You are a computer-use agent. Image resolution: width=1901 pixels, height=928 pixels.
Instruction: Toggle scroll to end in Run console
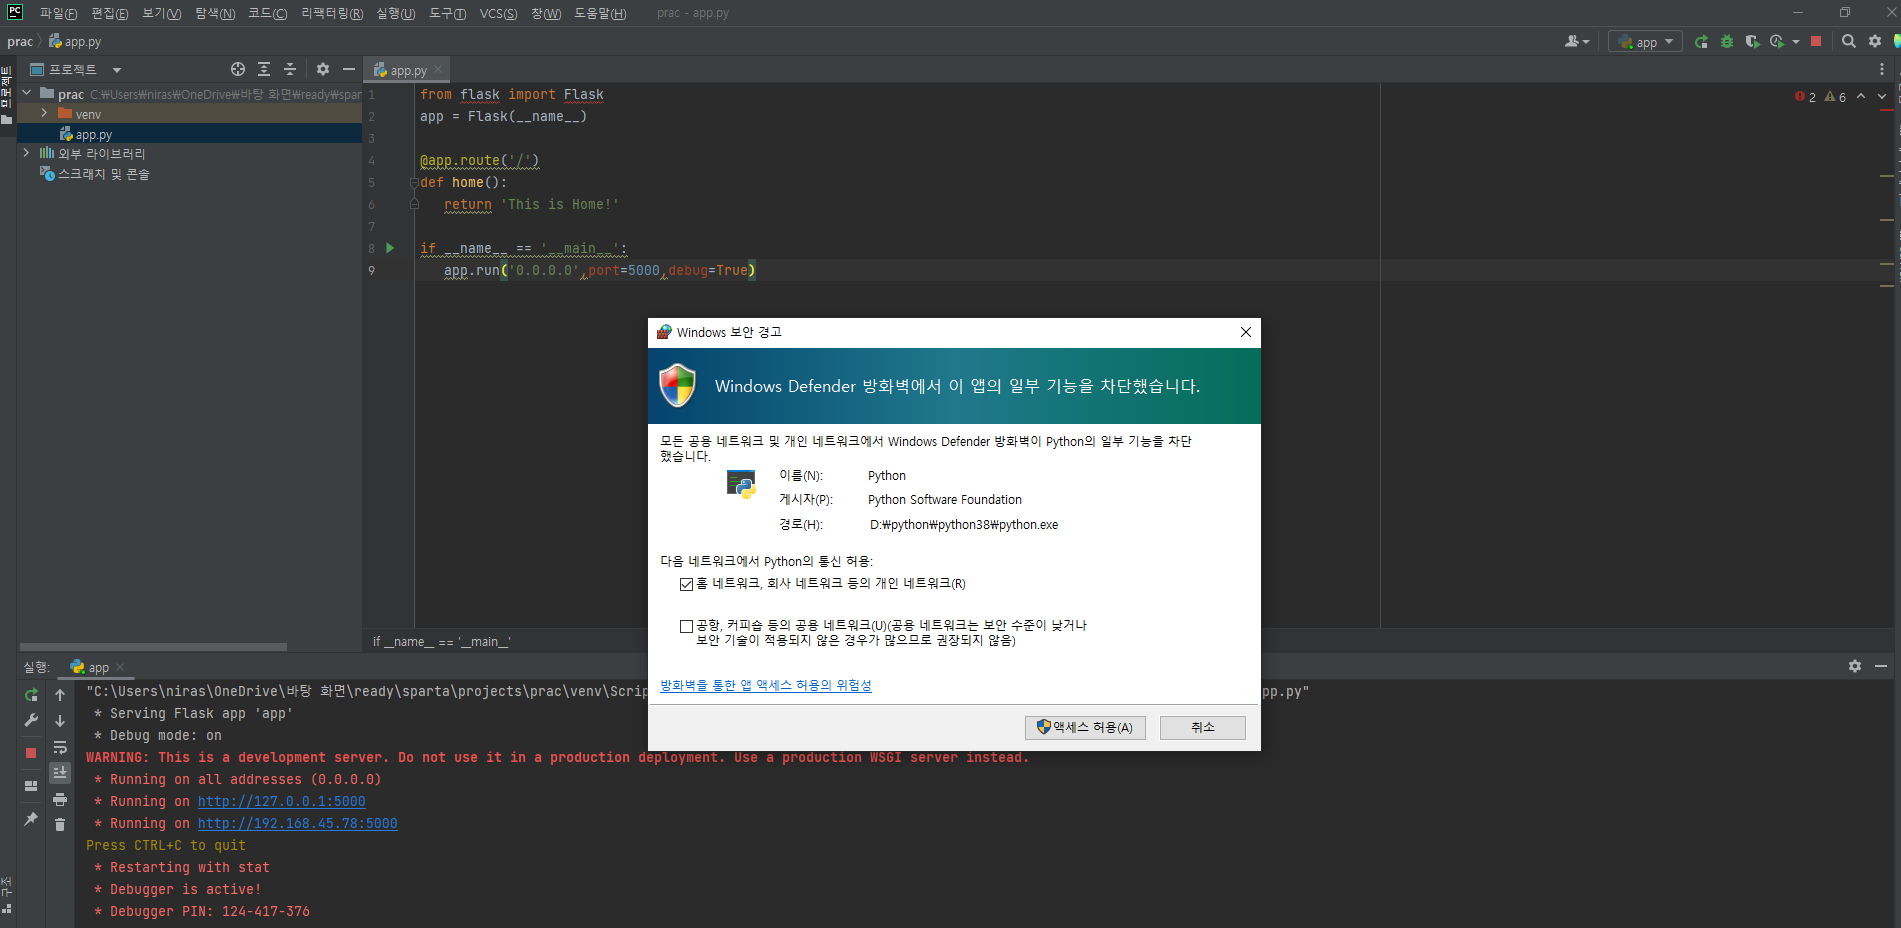click(60, 773)
